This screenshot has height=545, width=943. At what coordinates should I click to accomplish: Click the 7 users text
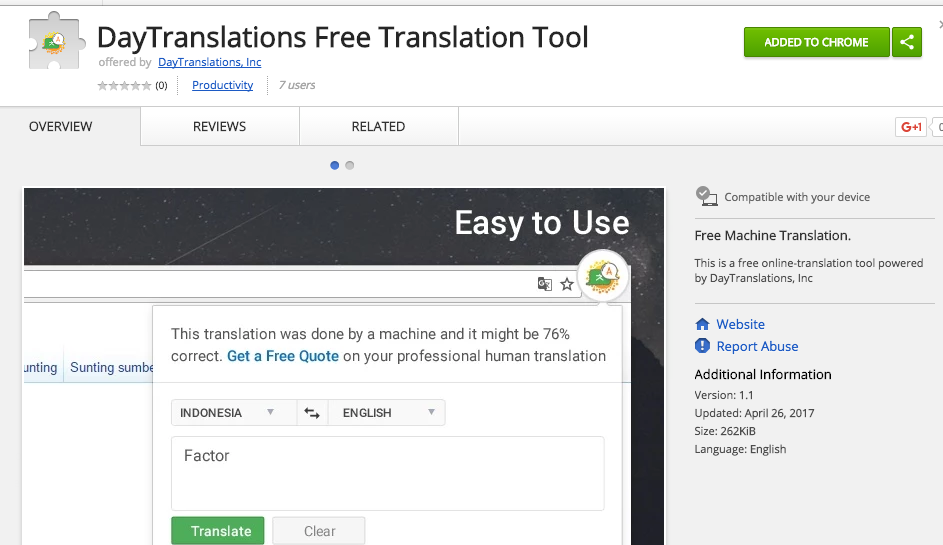pos(296,85)
